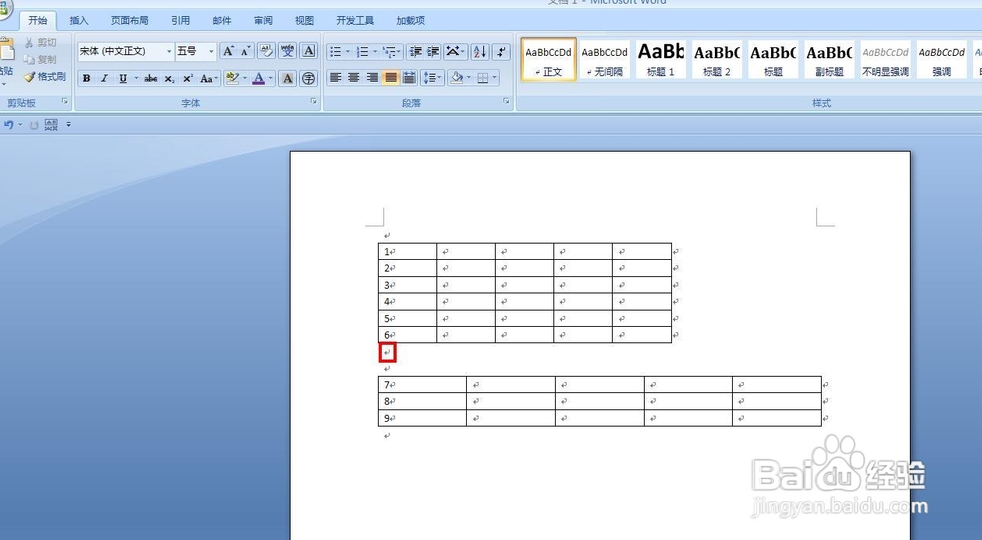Click the paragraph Shading paint bucket
This screenshot has height=540, width=982.
click(457, 78)
